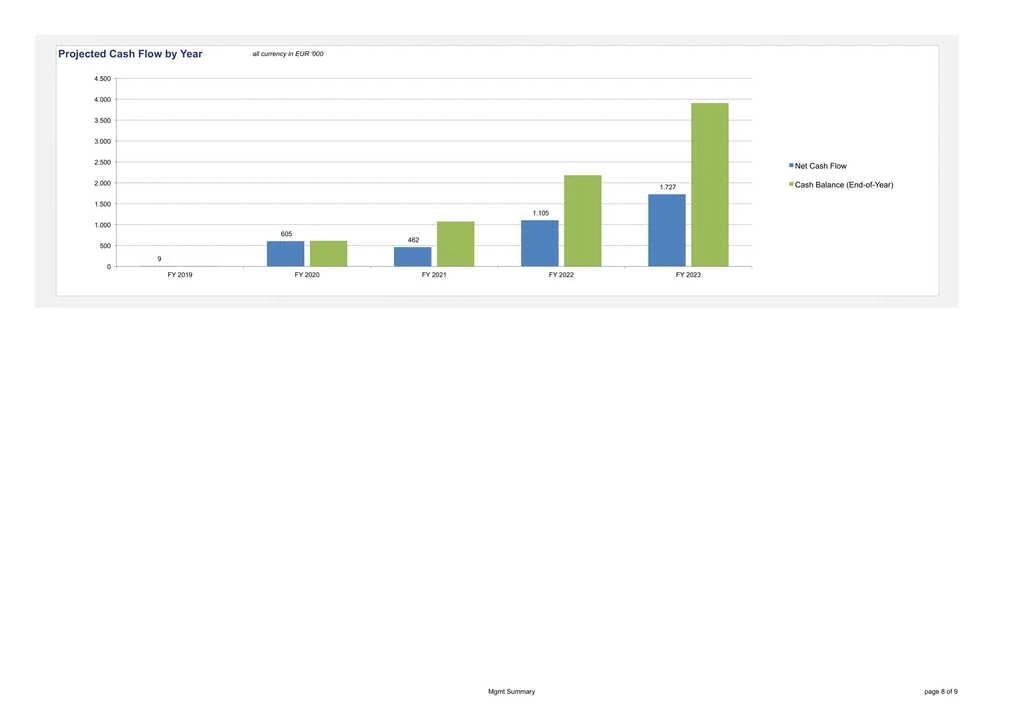Select the 605 data label
The width and height of the screenshot is (1024, 724).
(286, 234)
